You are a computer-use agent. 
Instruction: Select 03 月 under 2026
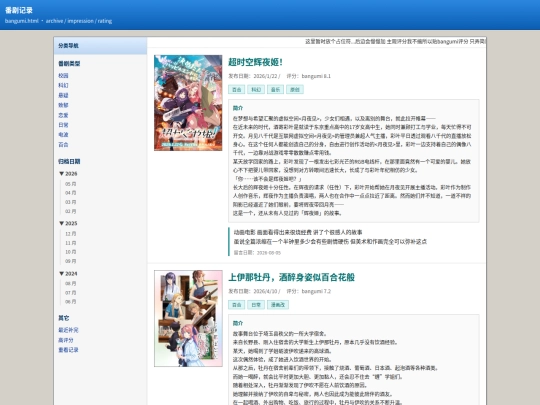(x=71, y=202)
